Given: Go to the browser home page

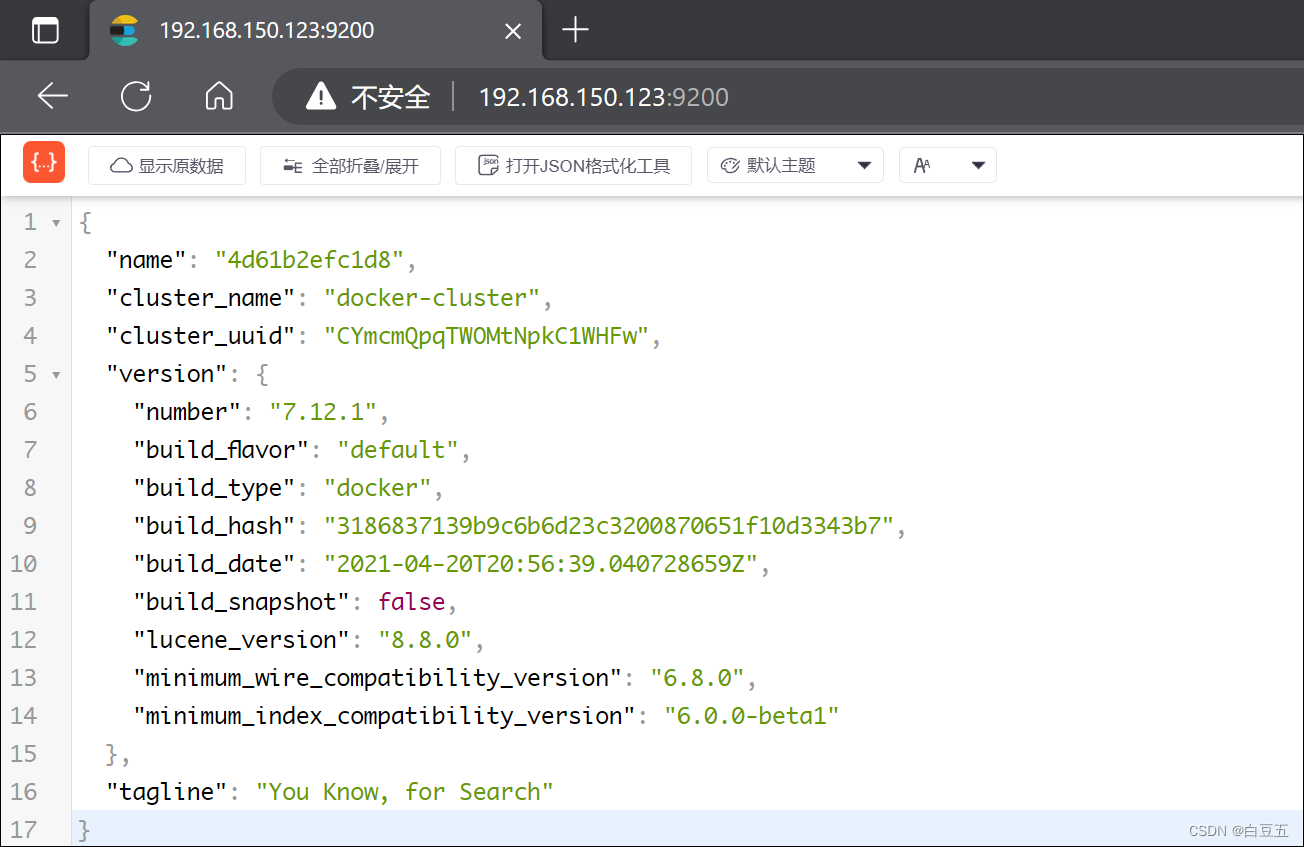Looking at the screenshot, I should pos(219,96).
